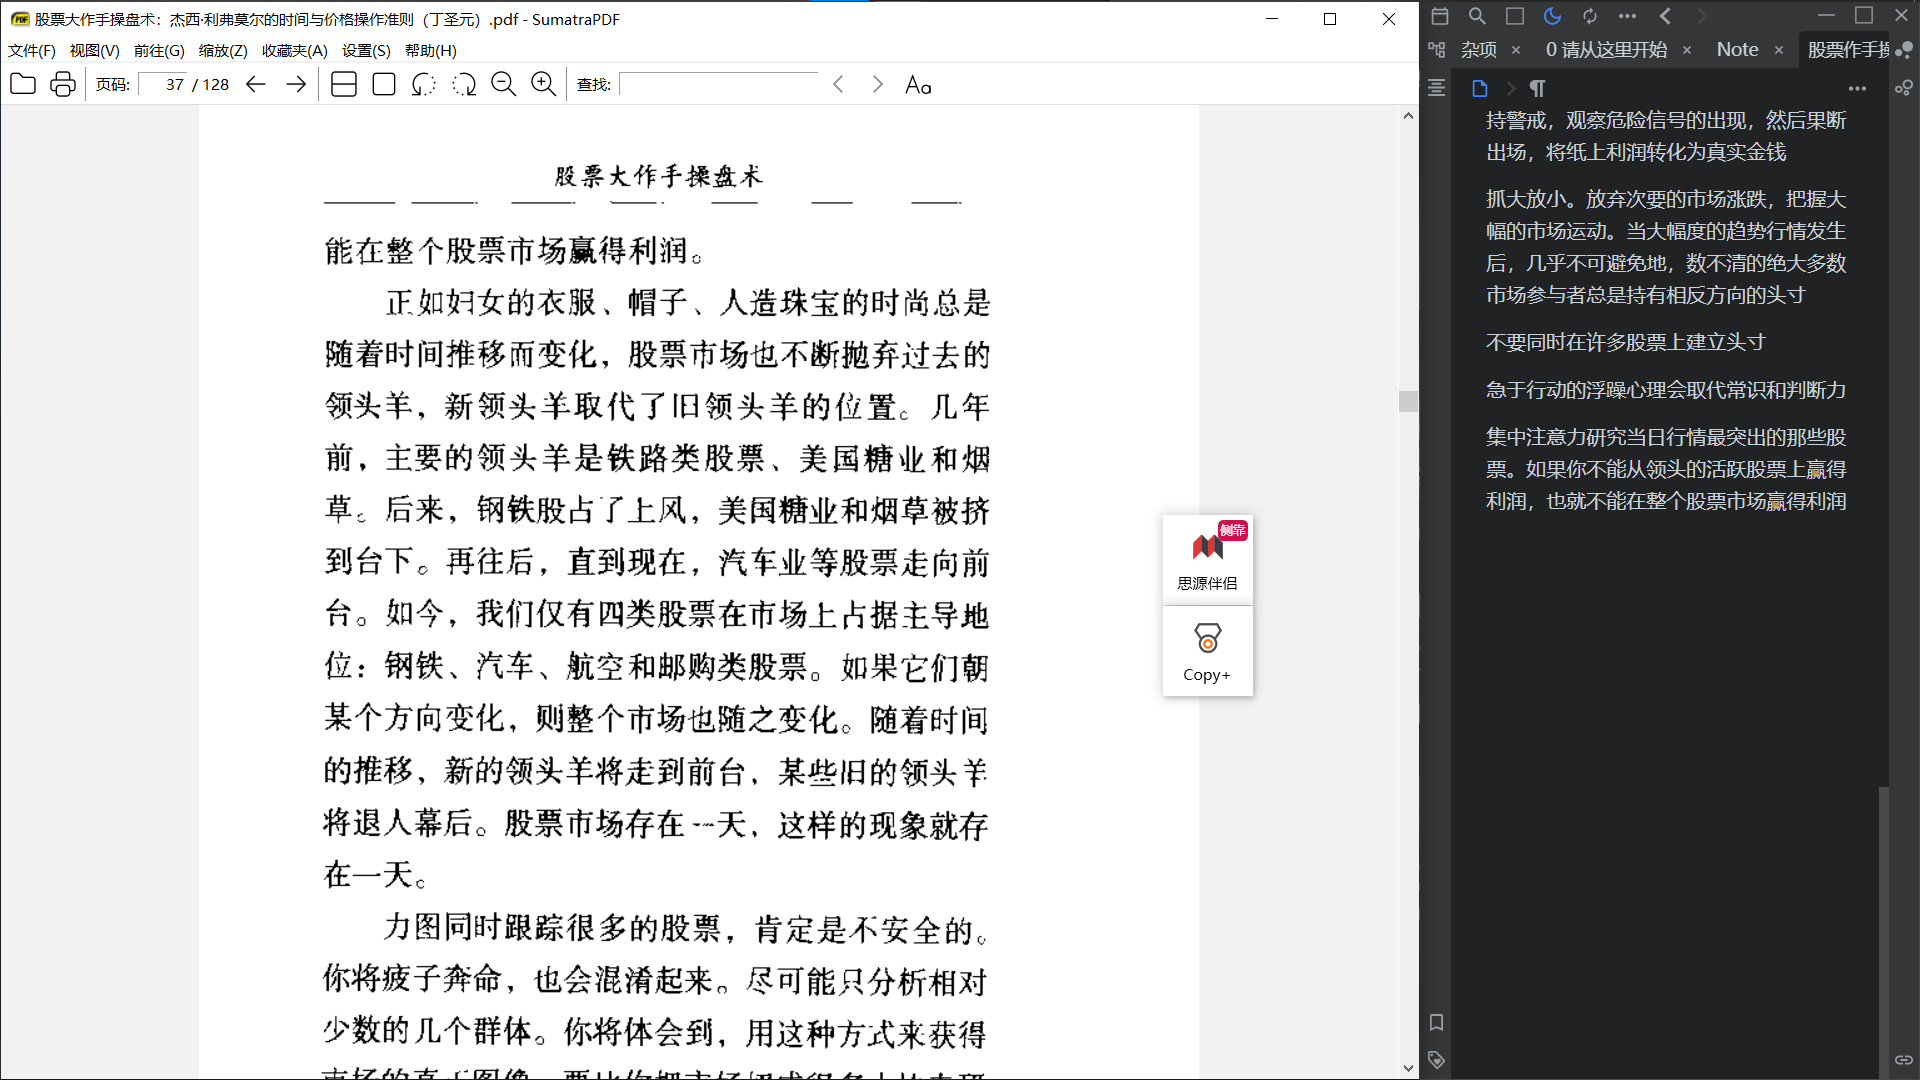1920x1080 pixels.
Task: Expand the breadcrumb chevron next to document icon
Action: point(1510,88)
